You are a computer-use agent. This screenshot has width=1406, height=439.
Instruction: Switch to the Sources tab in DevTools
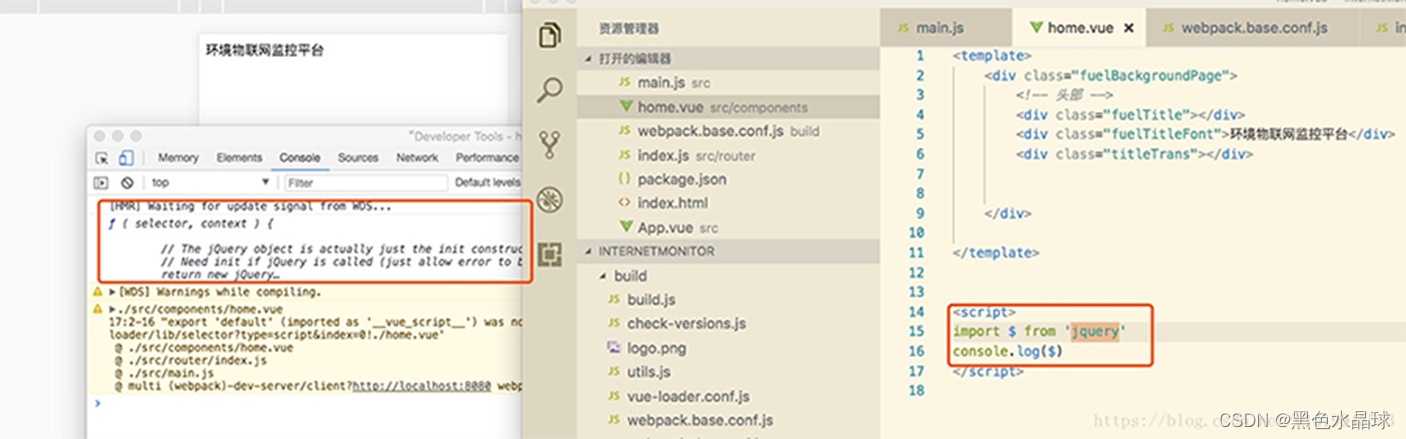pyautogui.click(x=358, y=158)
